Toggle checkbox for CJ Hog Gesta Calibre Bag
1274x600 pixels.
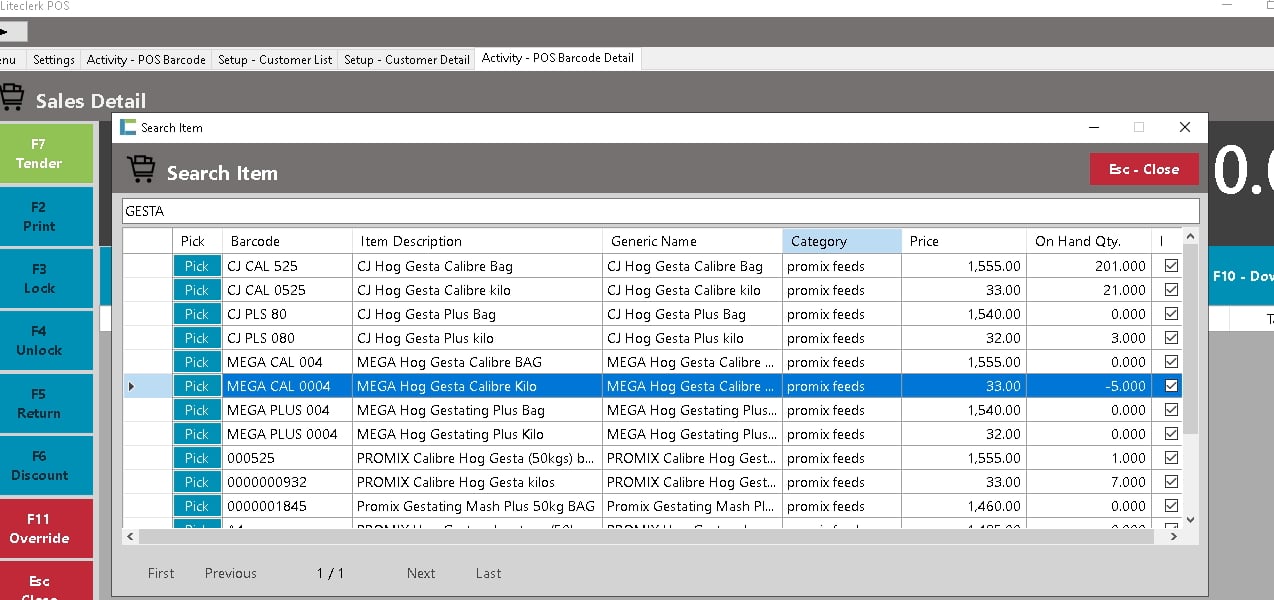coord(1171,266)
